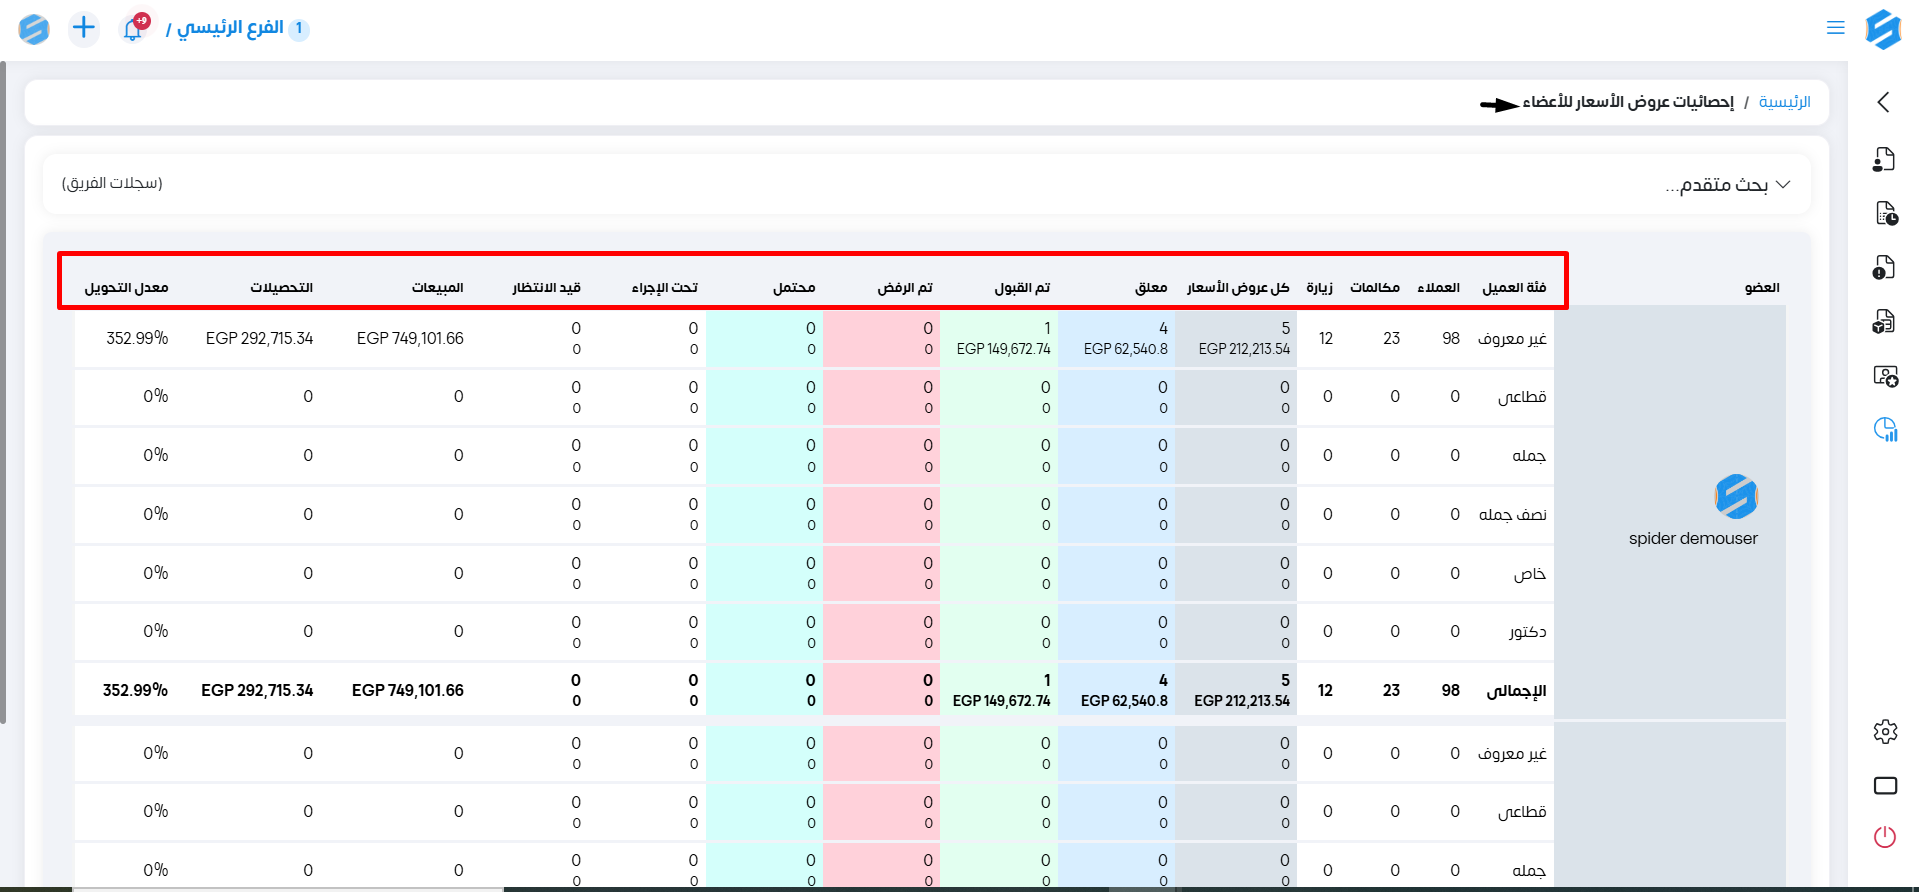Click the document with person sidebar icon

1884,159
